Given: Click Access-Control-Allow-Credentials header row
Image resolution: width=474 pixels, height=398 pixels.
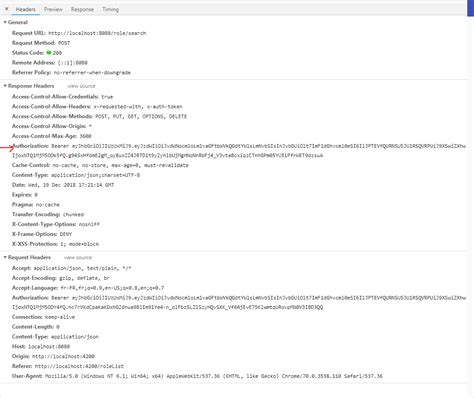Looking at the screenshot, I should (x=62, y=97).
